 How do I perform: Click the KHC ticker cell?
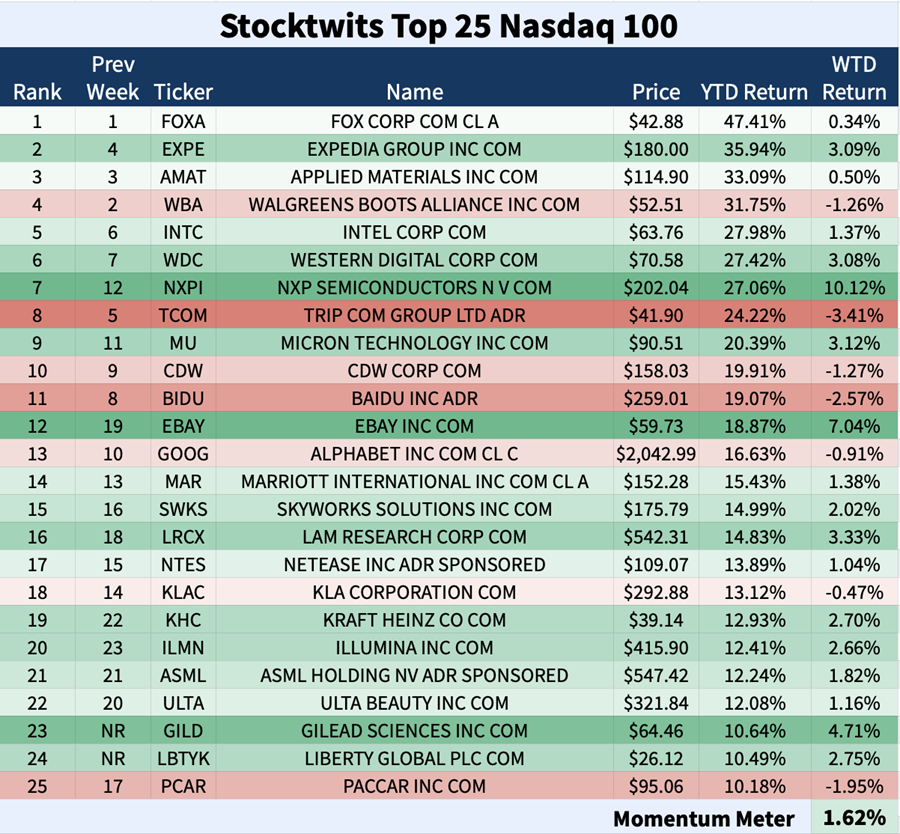coord(183,620)
